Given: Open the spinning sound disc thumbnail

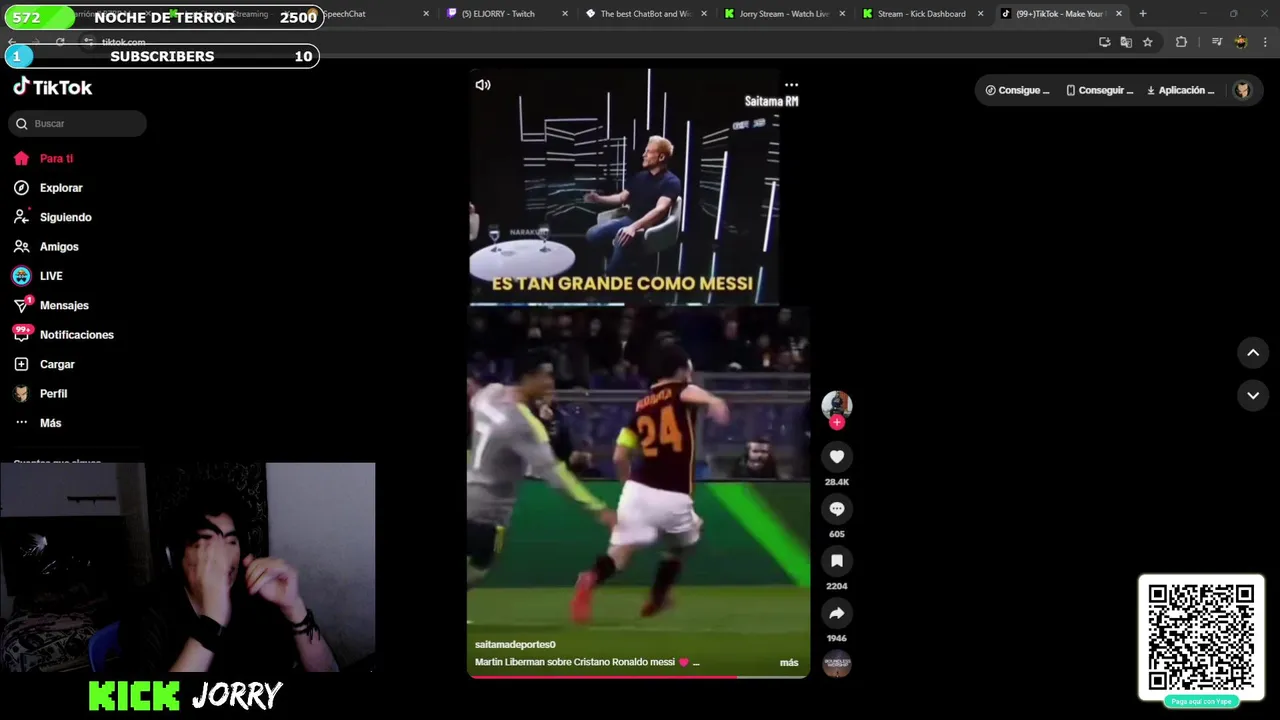Looking at the screenshot, I should point(837,663).
